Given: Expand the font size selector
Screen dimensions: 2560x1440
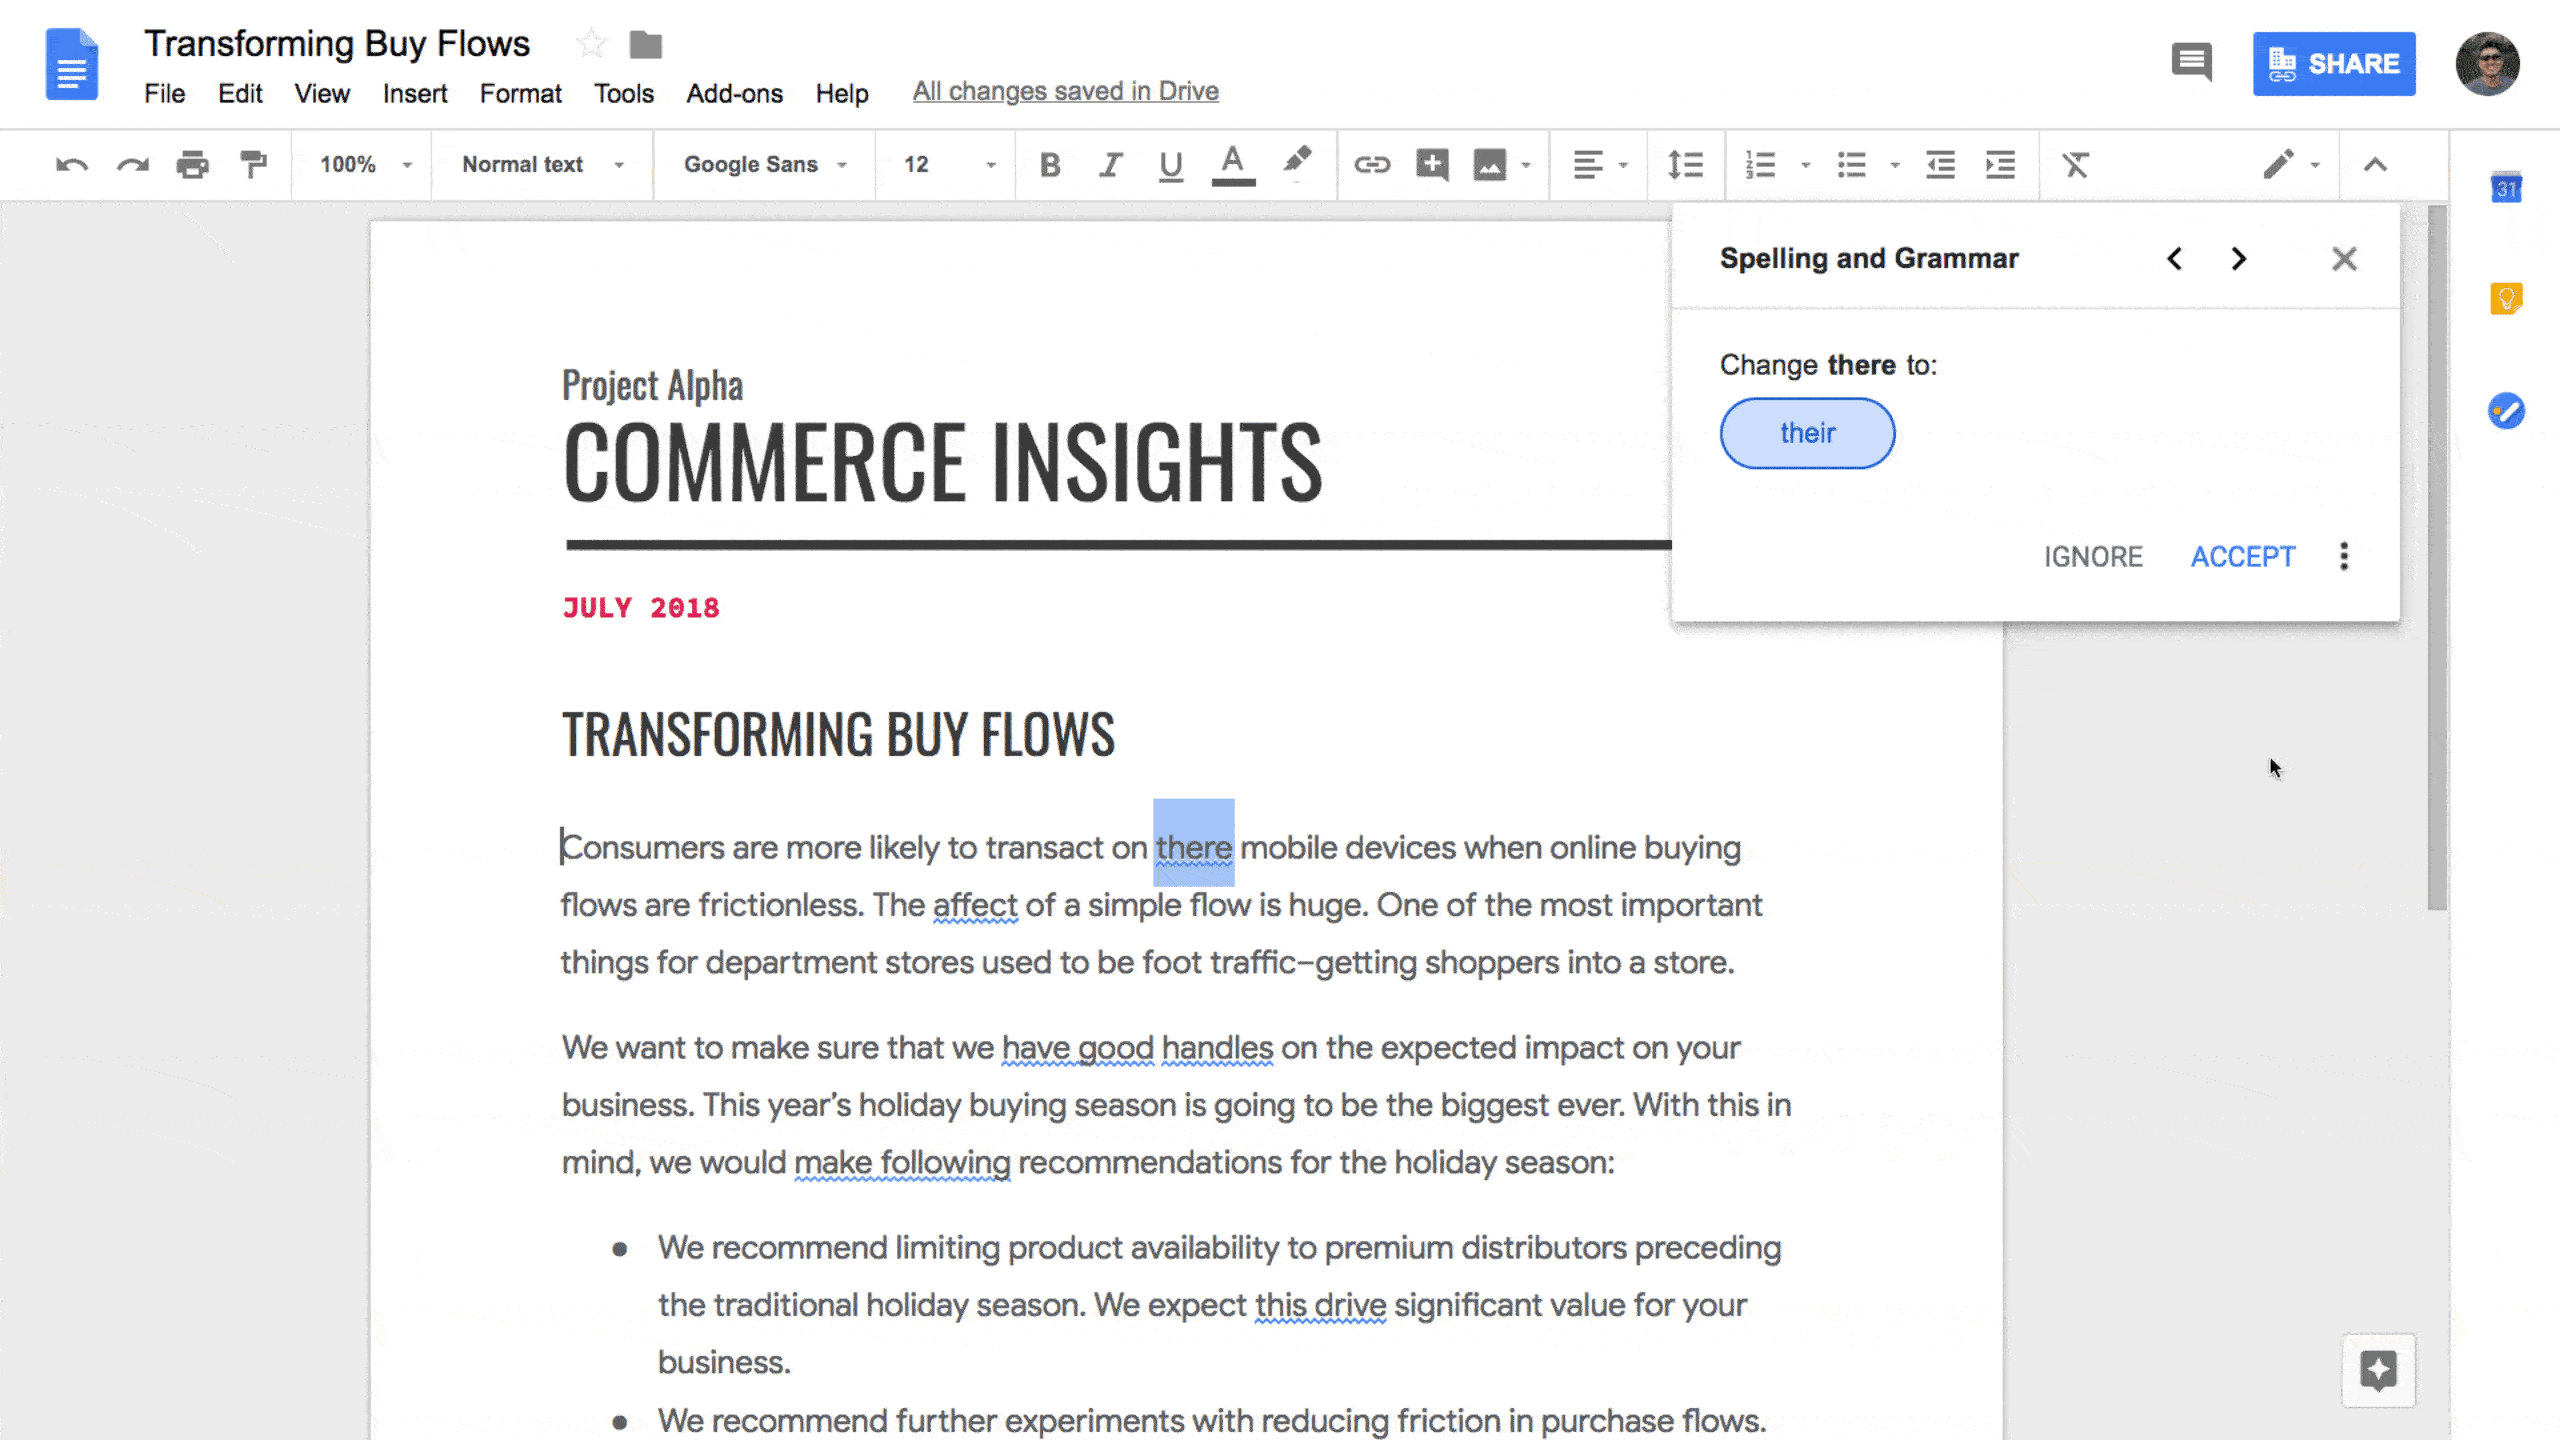Looking at the screenshot, I should [988, 165].
